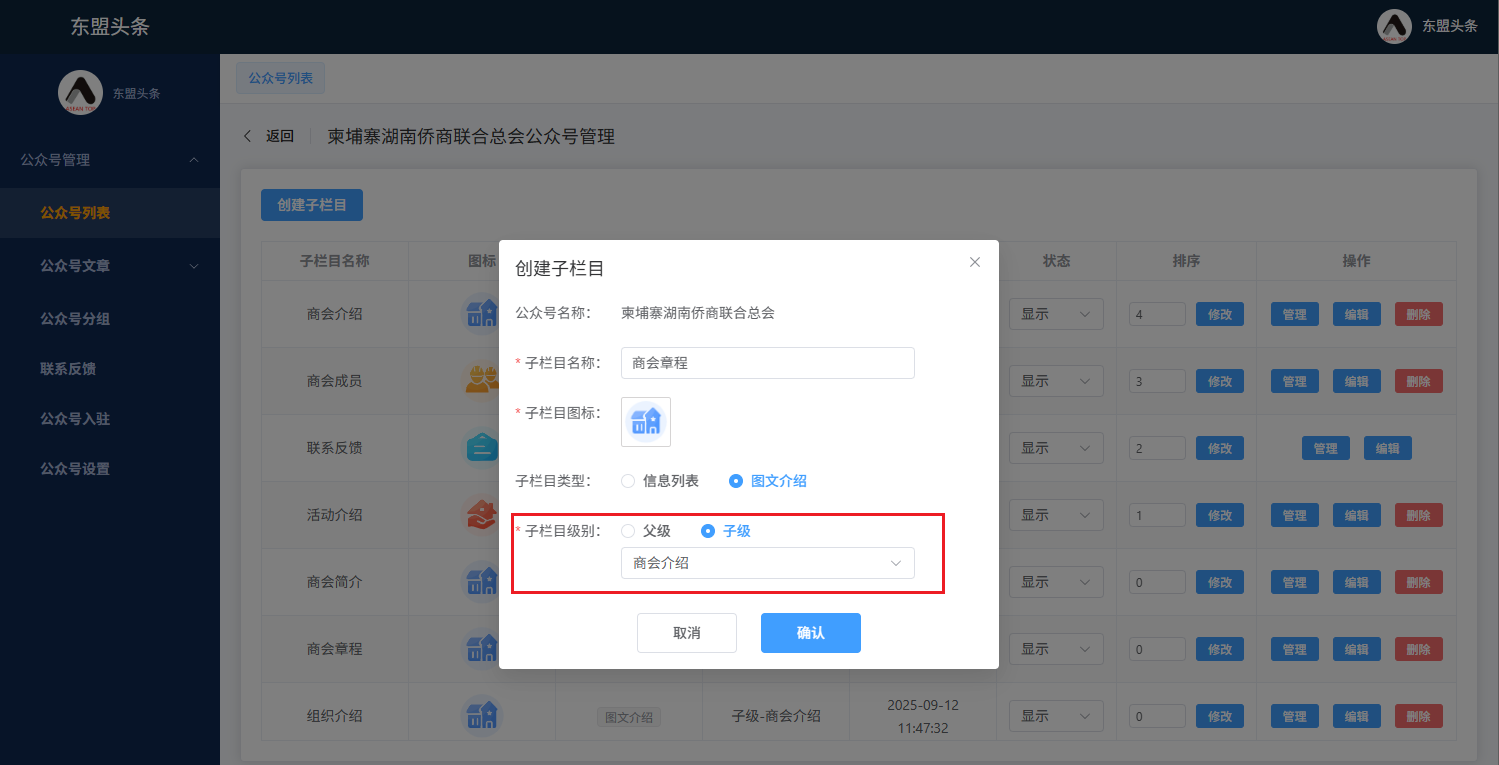Expand 公众号文章 sidebar menu
This screenshot has height=765, width=1499.
click(x=110, y=266)
